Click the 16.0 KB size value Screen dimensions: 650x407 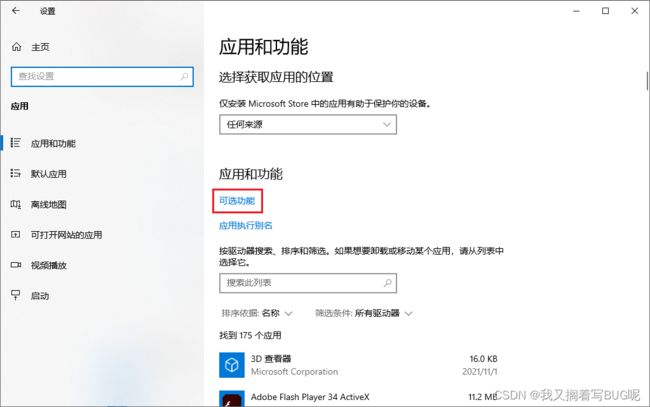point(483,359)
